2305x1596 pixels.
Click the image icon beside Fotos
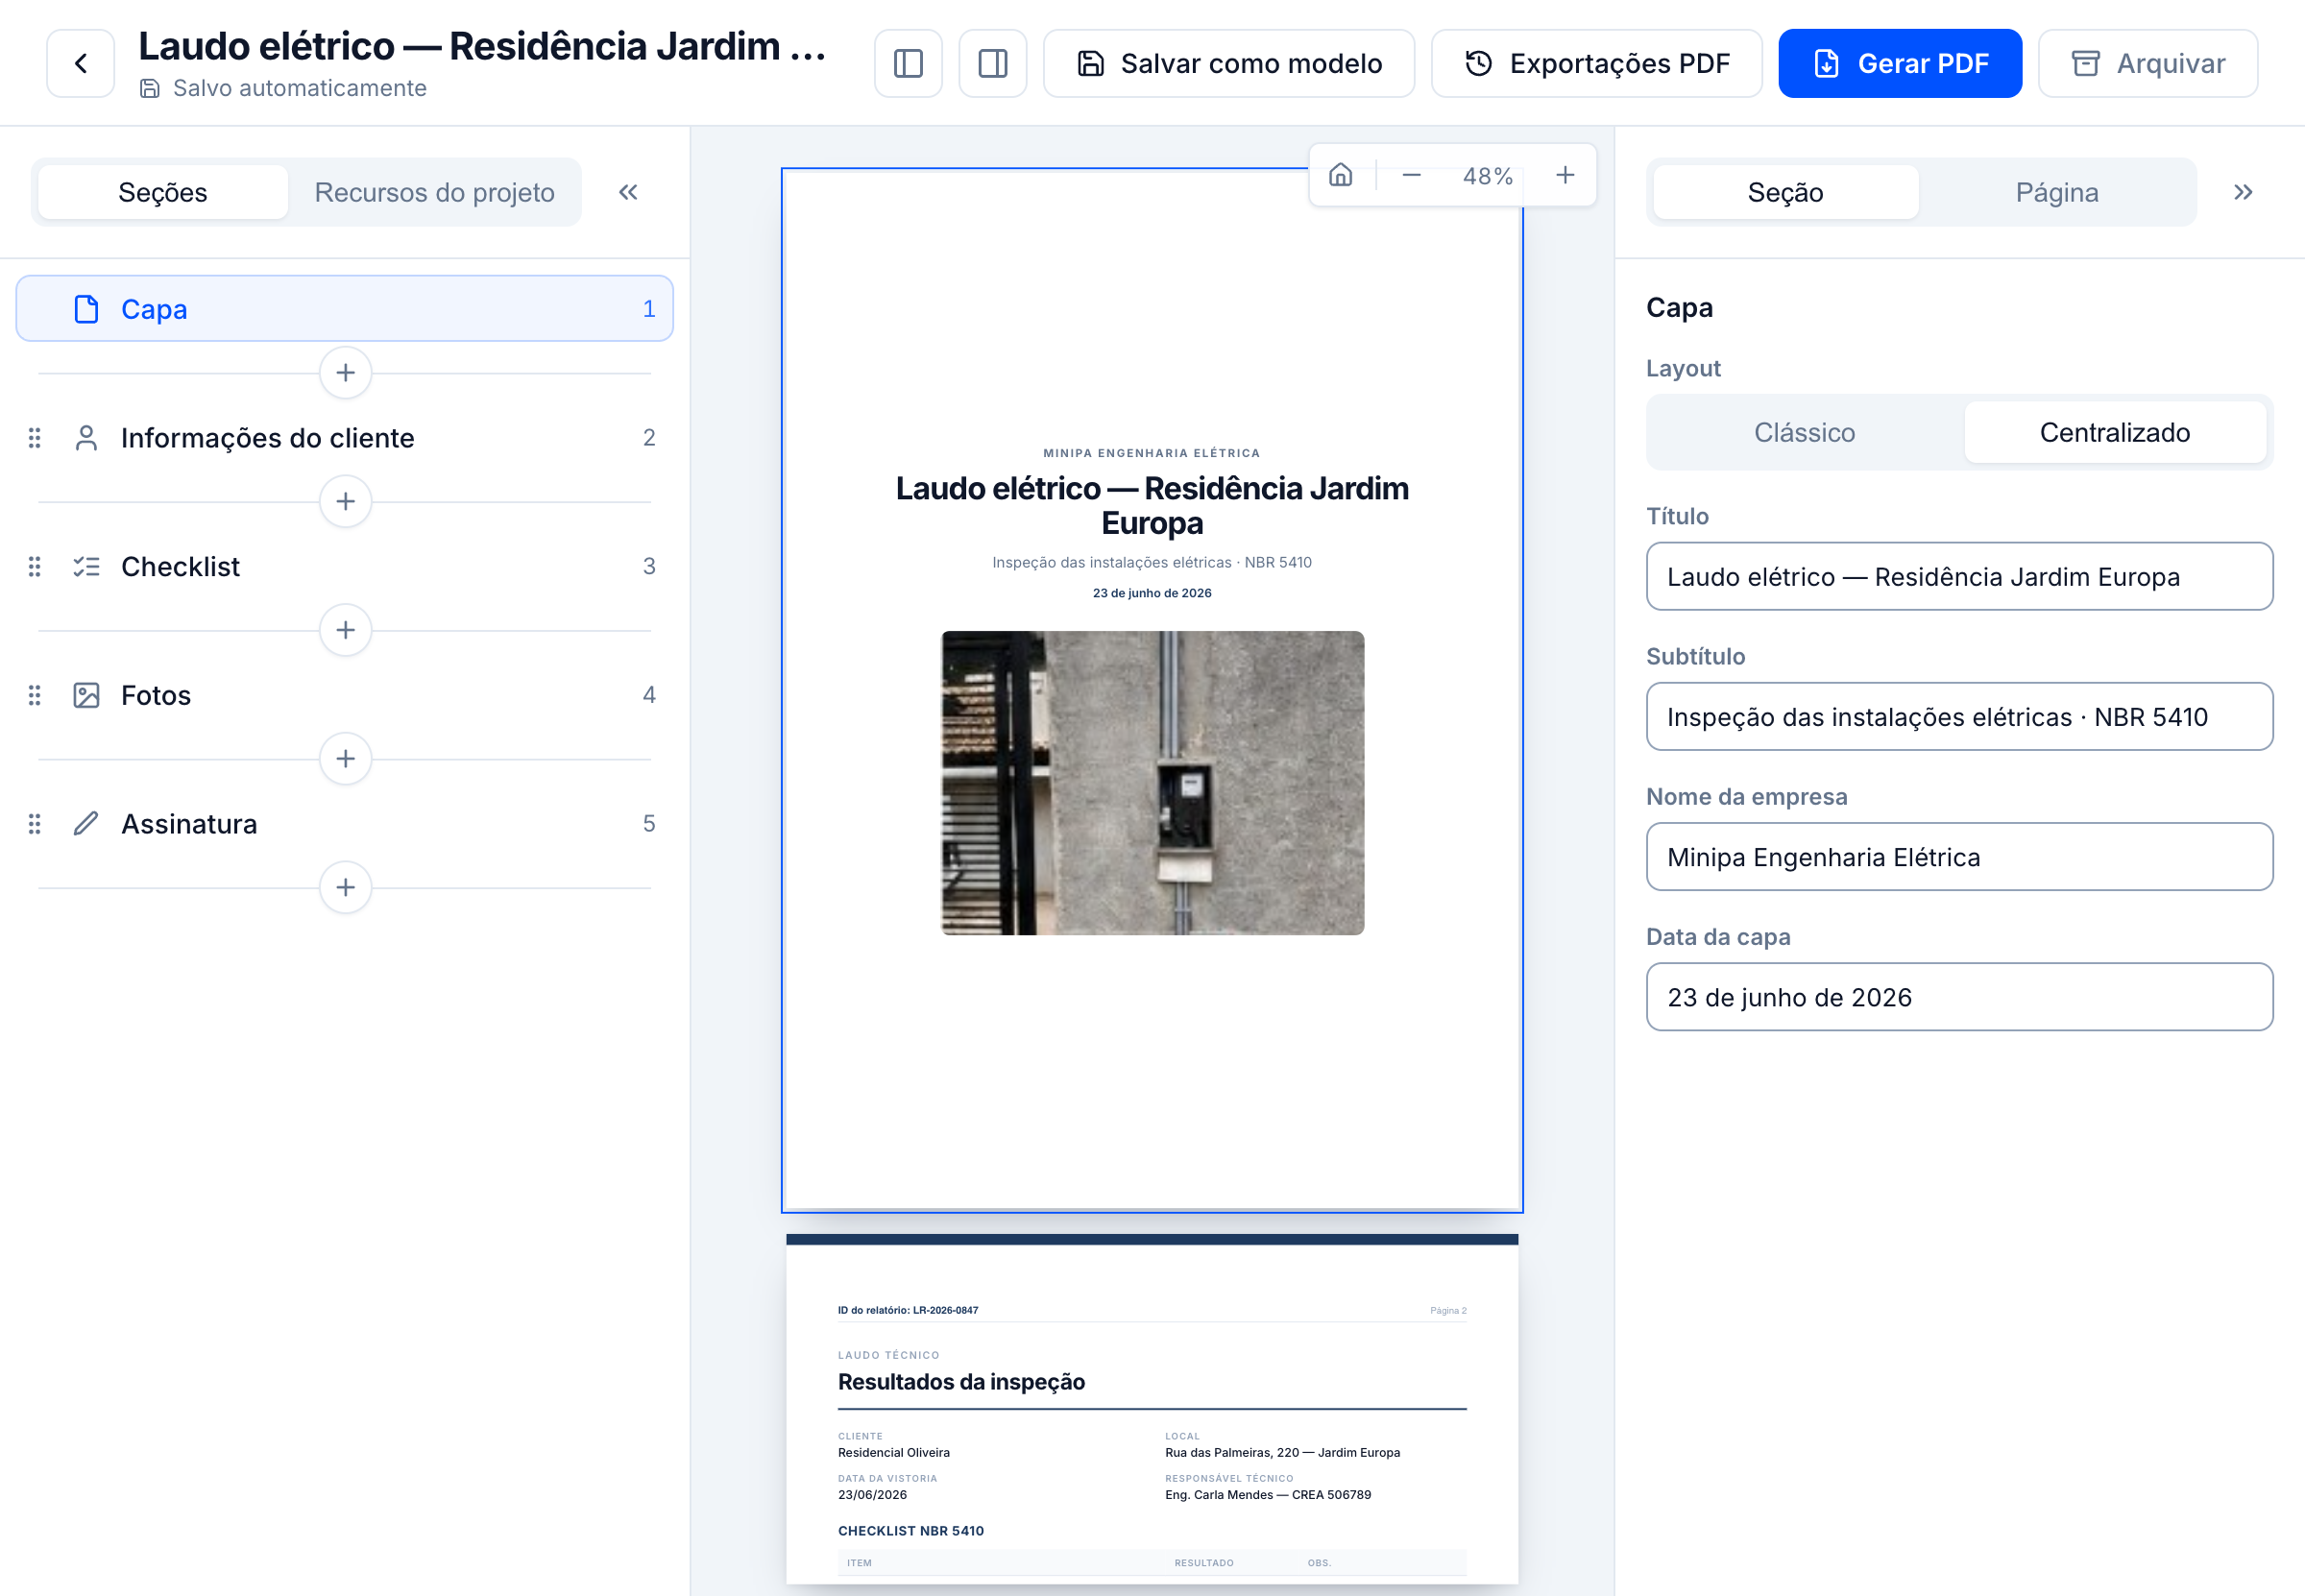pos(86,695)
